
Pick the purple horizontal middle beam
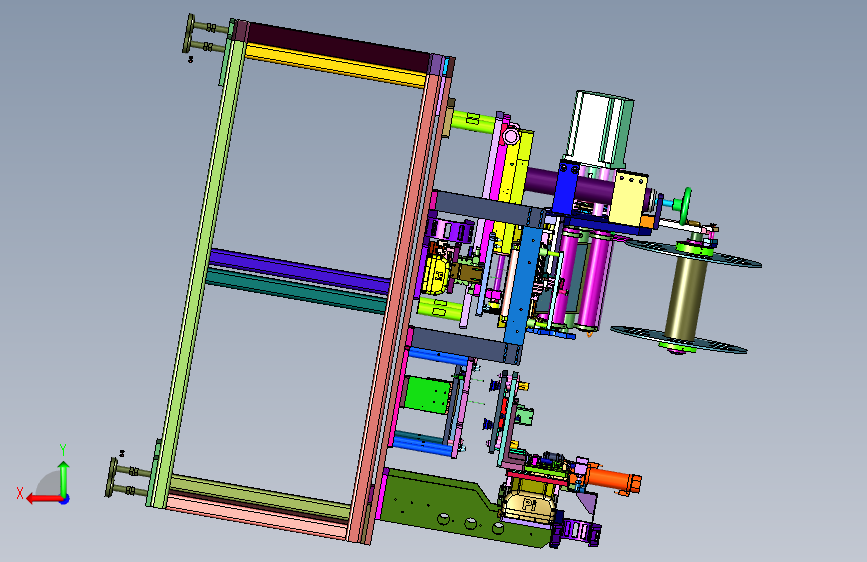(300, 270)
